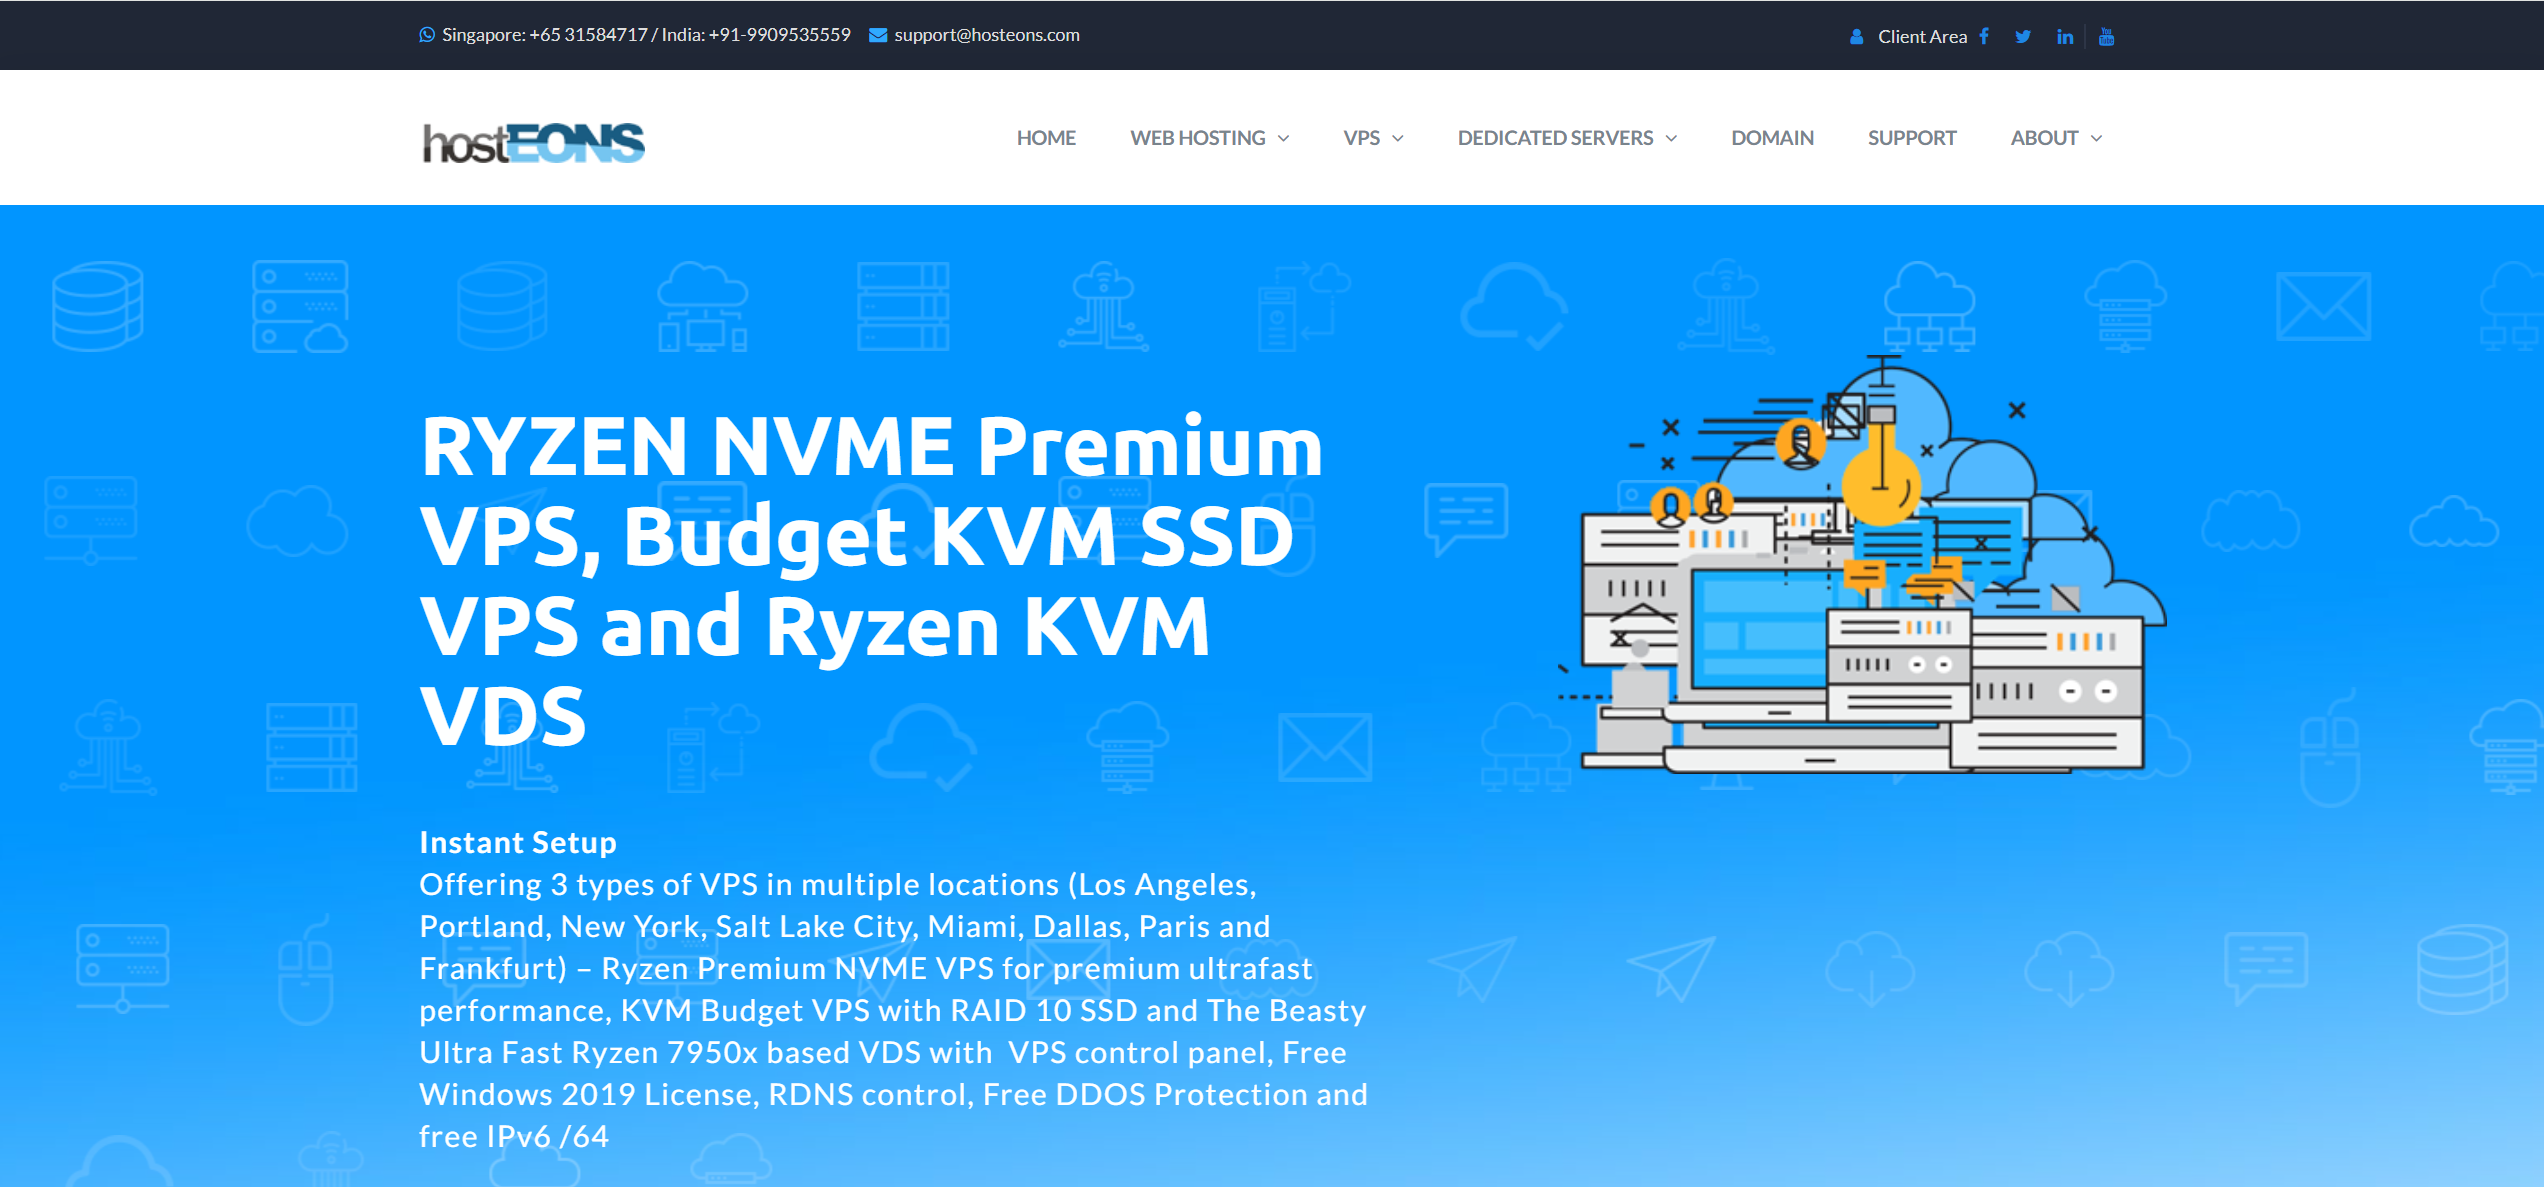2544x1187 pixels.
Task: Open the YouTube social icon
Action: click(x=2106, y=37)
